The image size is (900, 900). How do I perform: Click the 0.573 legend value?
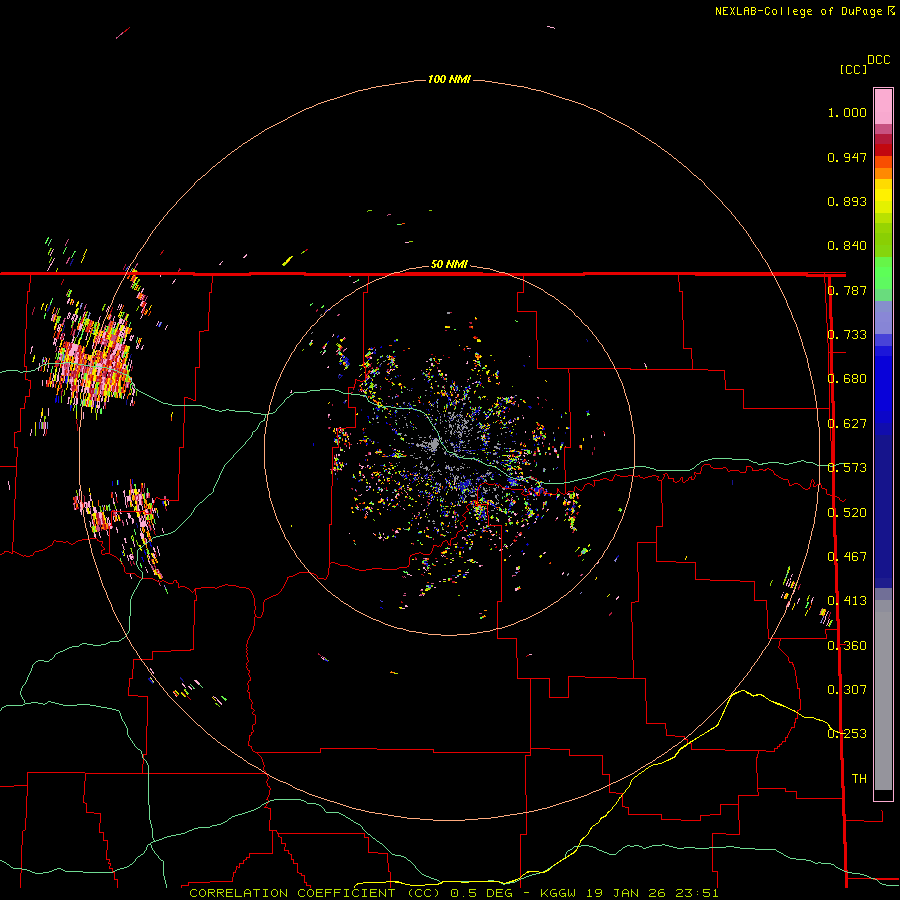pyautogui.click(x=847, y=468)
